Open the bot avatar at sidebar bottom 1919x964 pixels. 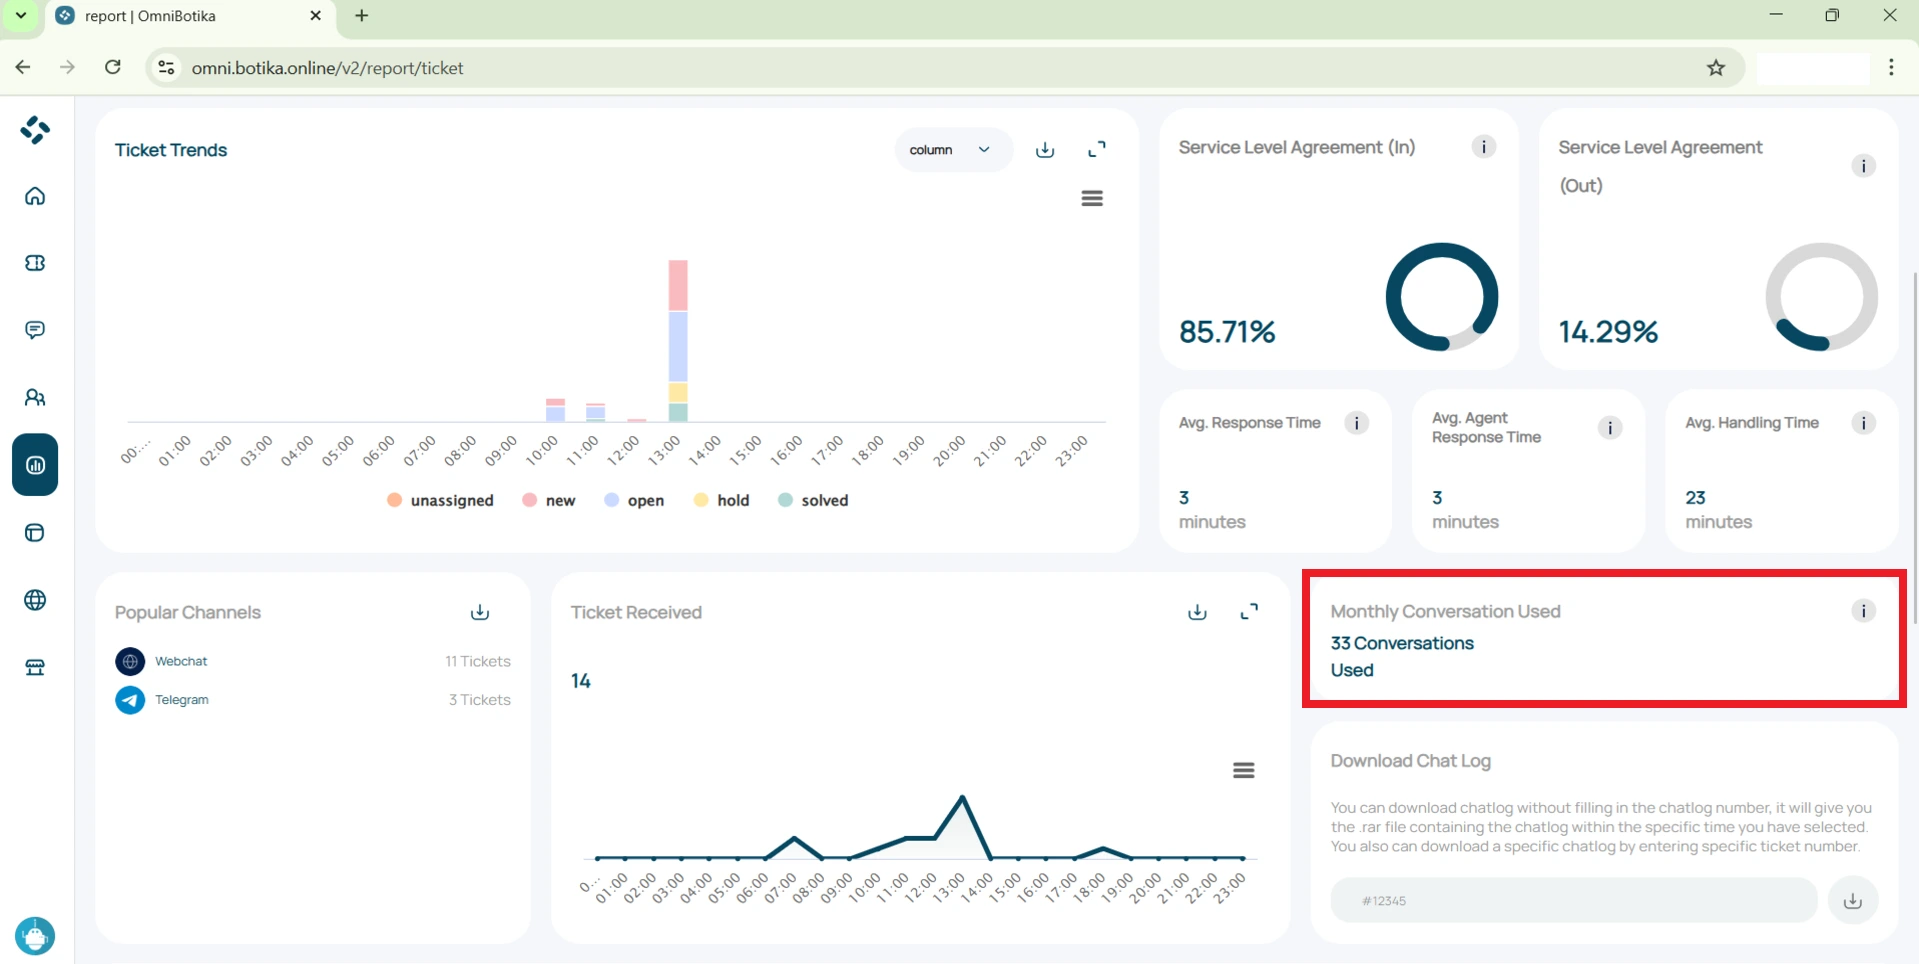point(35,936)
